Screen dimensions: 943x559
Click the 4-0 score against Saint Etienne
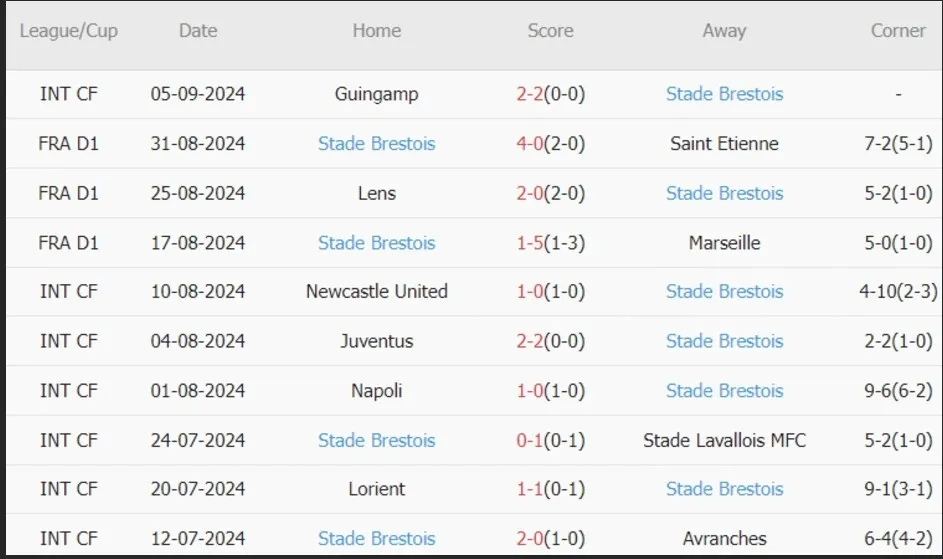tap(529, 143)
